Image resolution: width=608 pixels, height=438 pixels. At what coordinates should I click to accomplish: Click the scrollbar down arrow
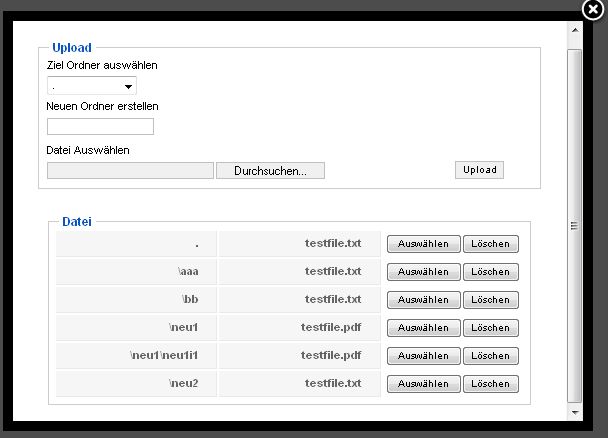(575, 412)
